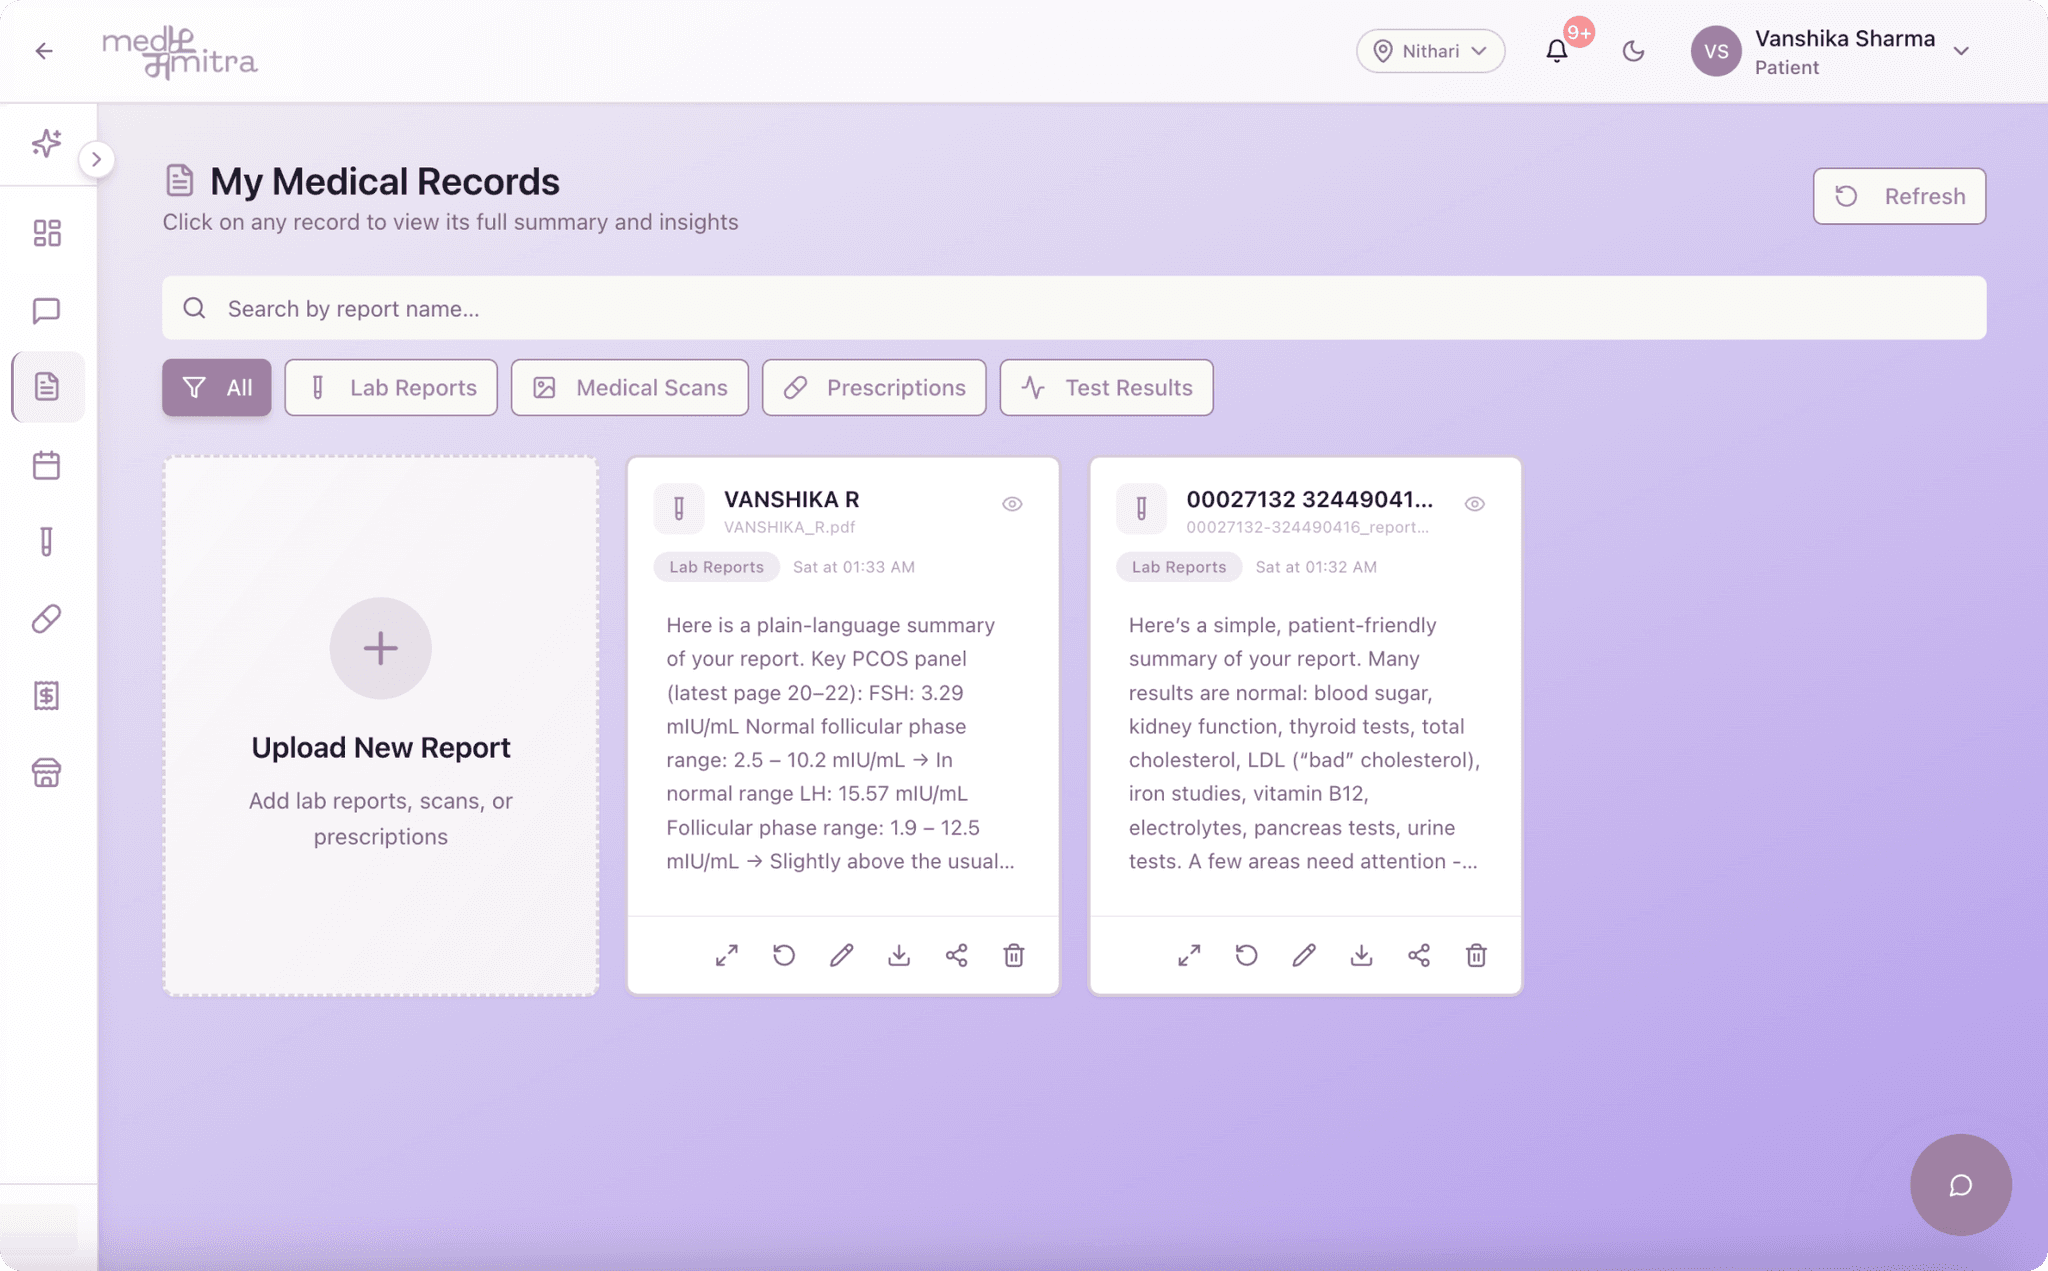Click the report name search field
2048x1271 pixels.
[x=1073, y=308]
